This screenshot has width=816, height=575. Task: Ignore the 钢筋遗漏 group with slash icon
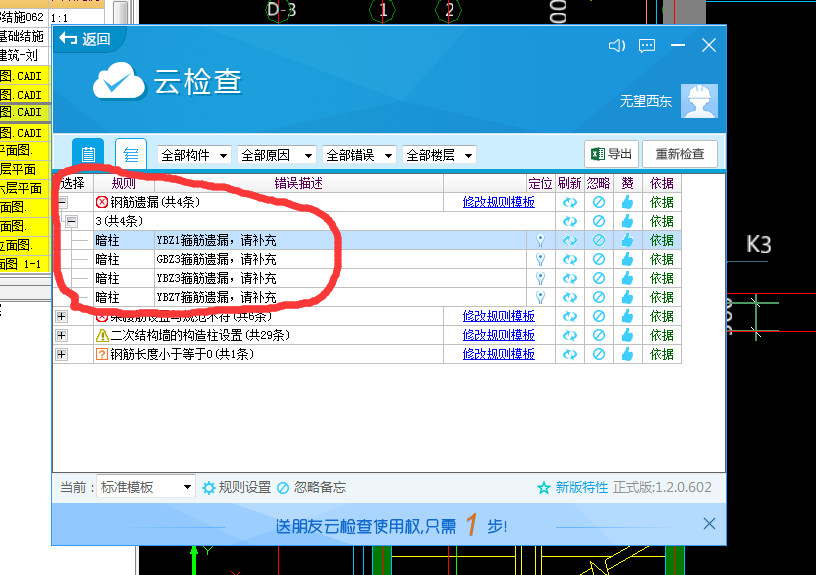[x=599, y=202]
